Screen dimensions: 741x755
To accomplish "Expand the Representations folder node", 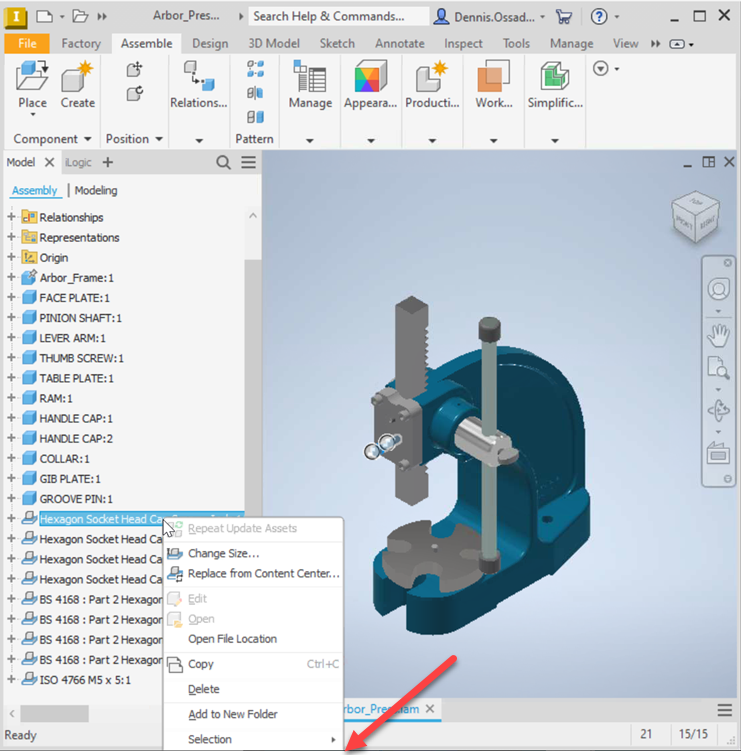I will [x=11, y=237].
